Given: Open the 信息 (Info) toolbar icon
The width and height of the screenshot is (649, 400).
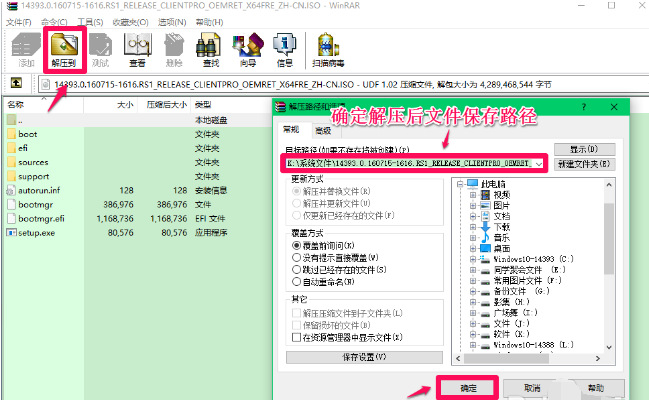Looking at the screenshot, I should pos(284,49).
